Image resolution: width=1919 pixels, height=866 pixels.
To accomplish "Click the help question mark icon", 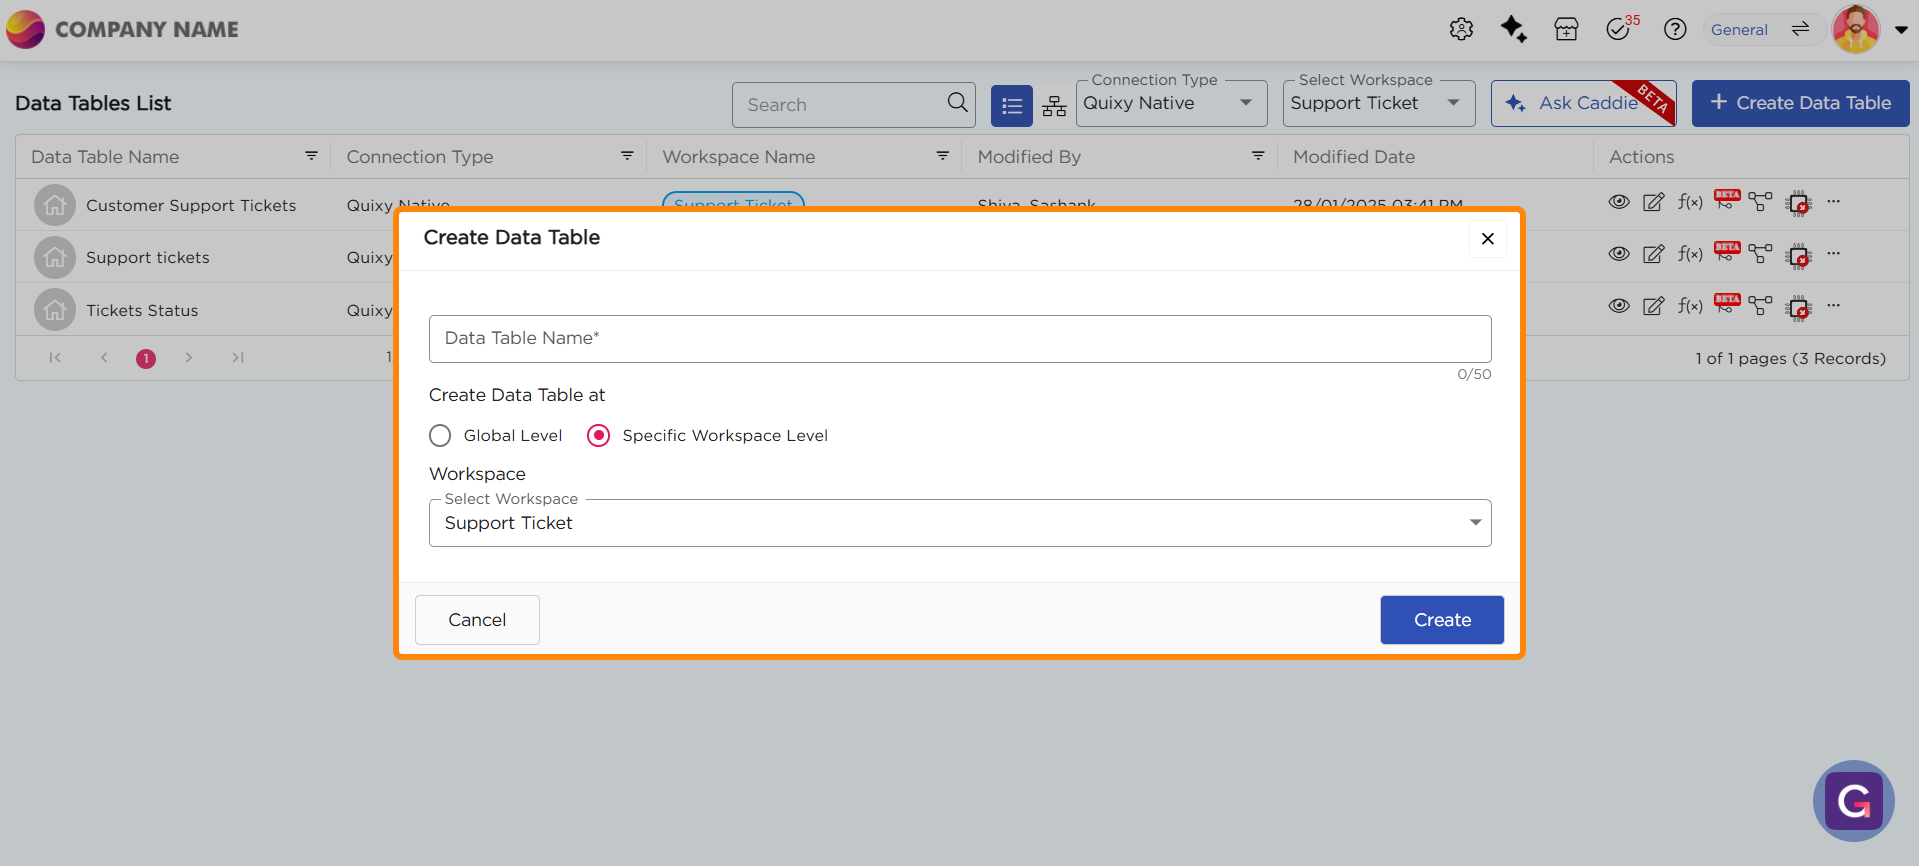I will point(1675,29).
